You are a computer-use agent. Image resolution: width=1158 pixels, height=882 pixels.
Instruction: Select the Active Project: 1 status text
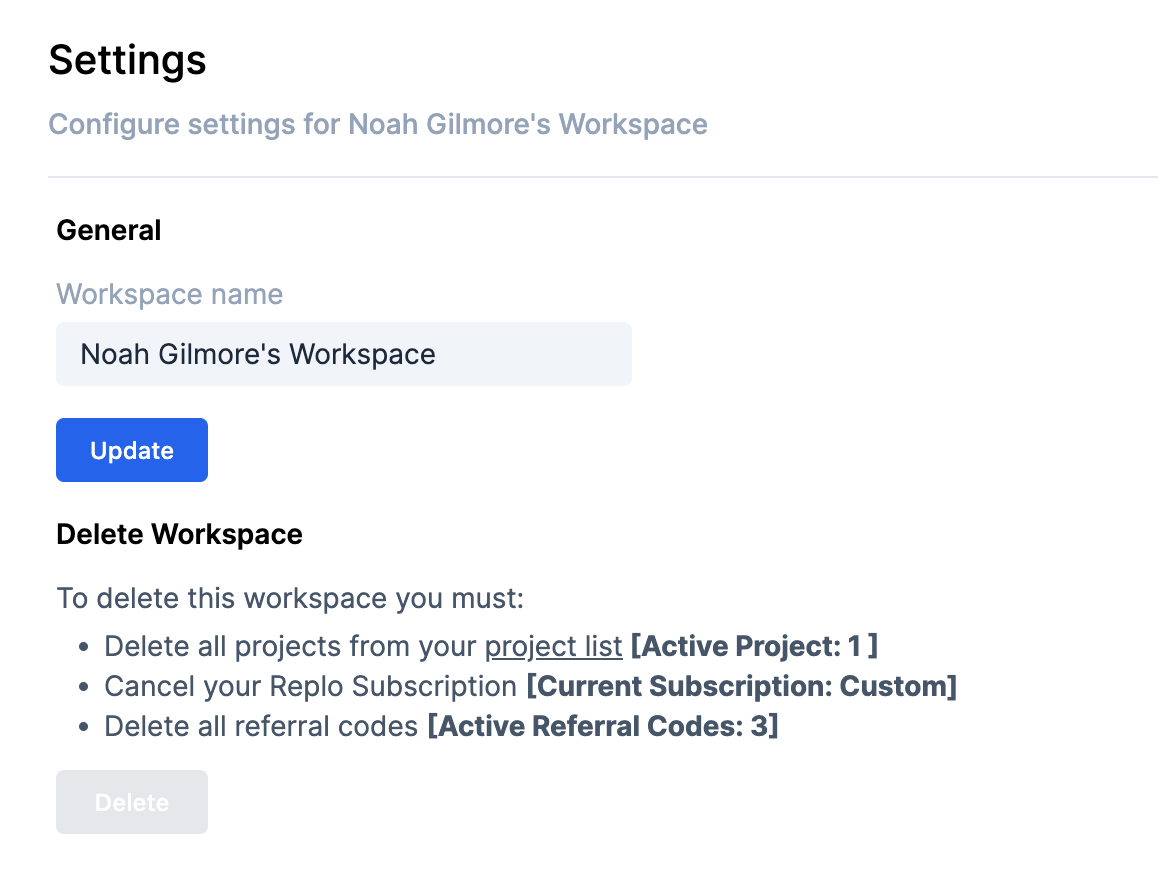pyautogui.click(x=754, y=646)
